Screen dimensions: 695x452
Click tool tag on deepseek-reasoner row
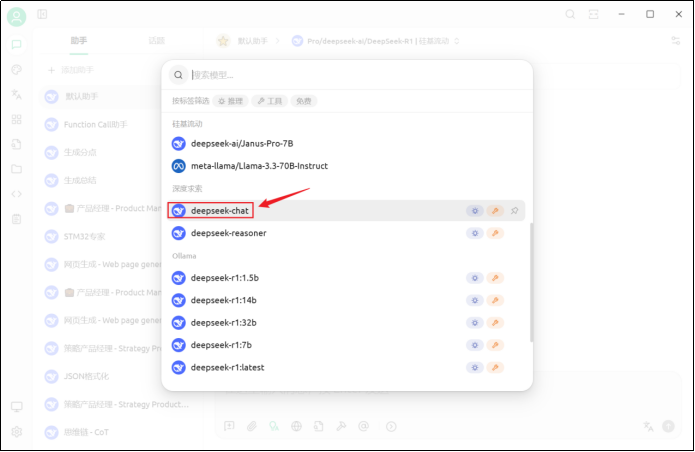point(495,233)
